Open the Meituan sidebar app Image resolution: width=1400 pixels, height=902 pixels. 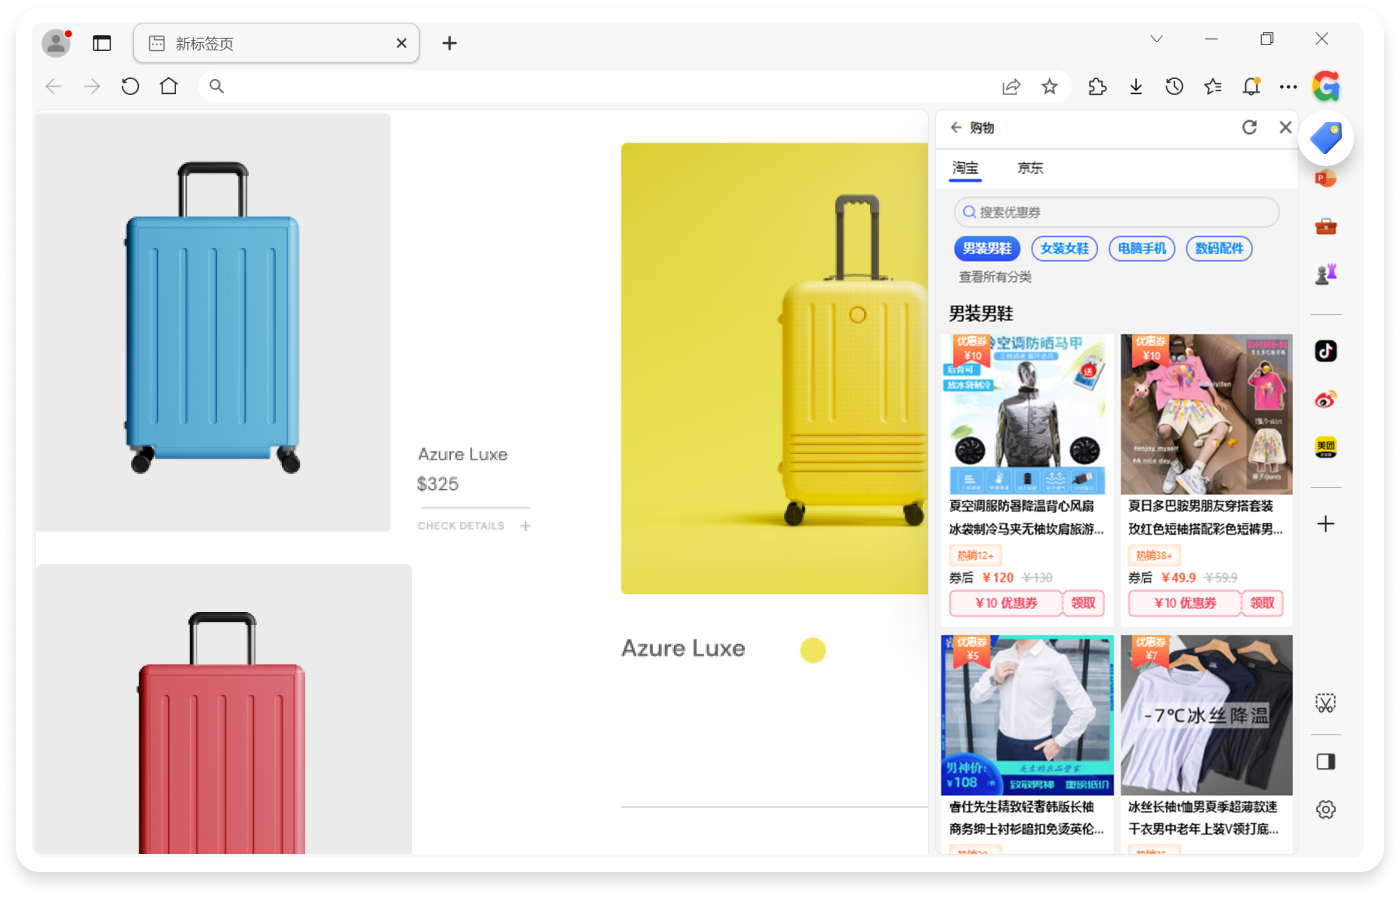coord(1326,447)
